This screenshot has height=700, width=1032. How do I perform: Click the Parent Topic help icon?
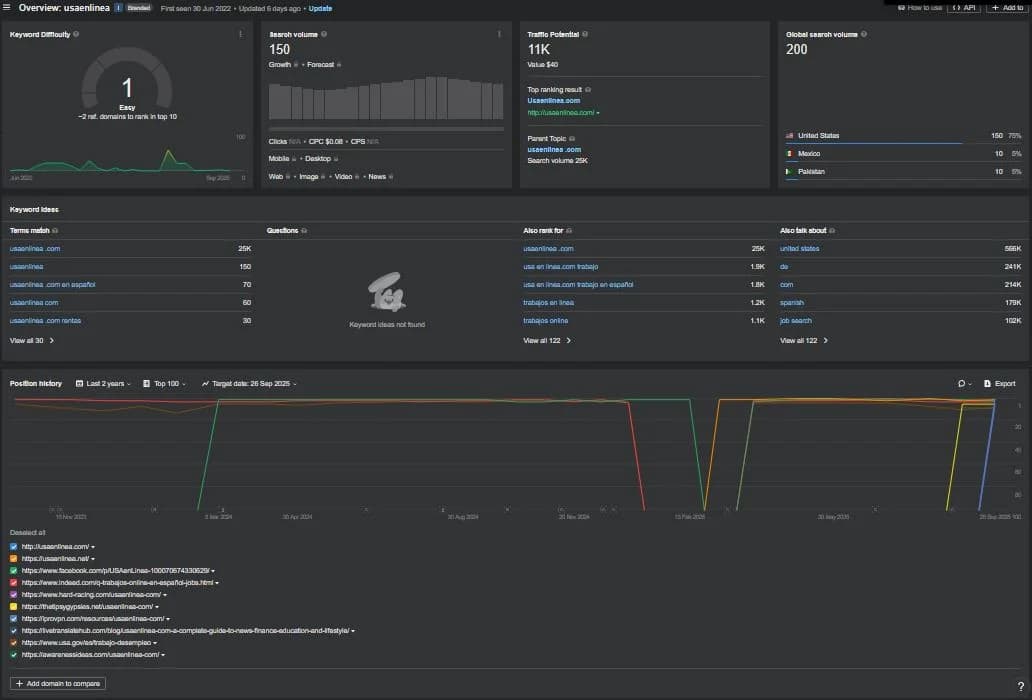coord(572,139)
